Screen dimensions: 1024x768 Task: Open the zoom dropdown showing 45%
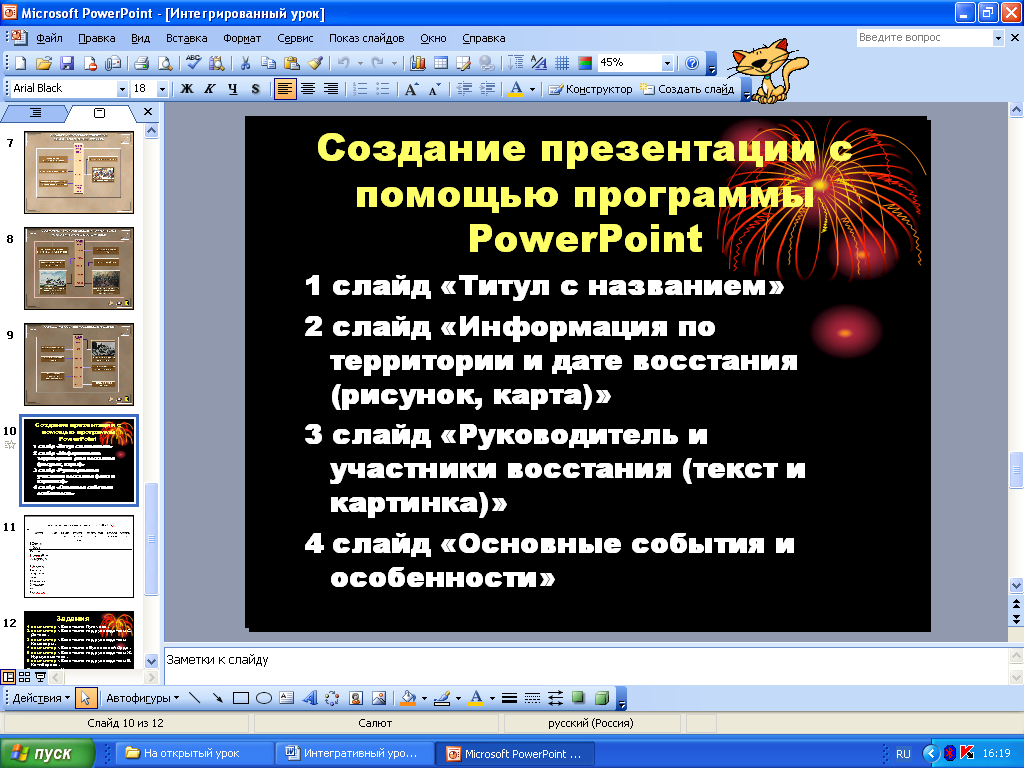[667, 63]
